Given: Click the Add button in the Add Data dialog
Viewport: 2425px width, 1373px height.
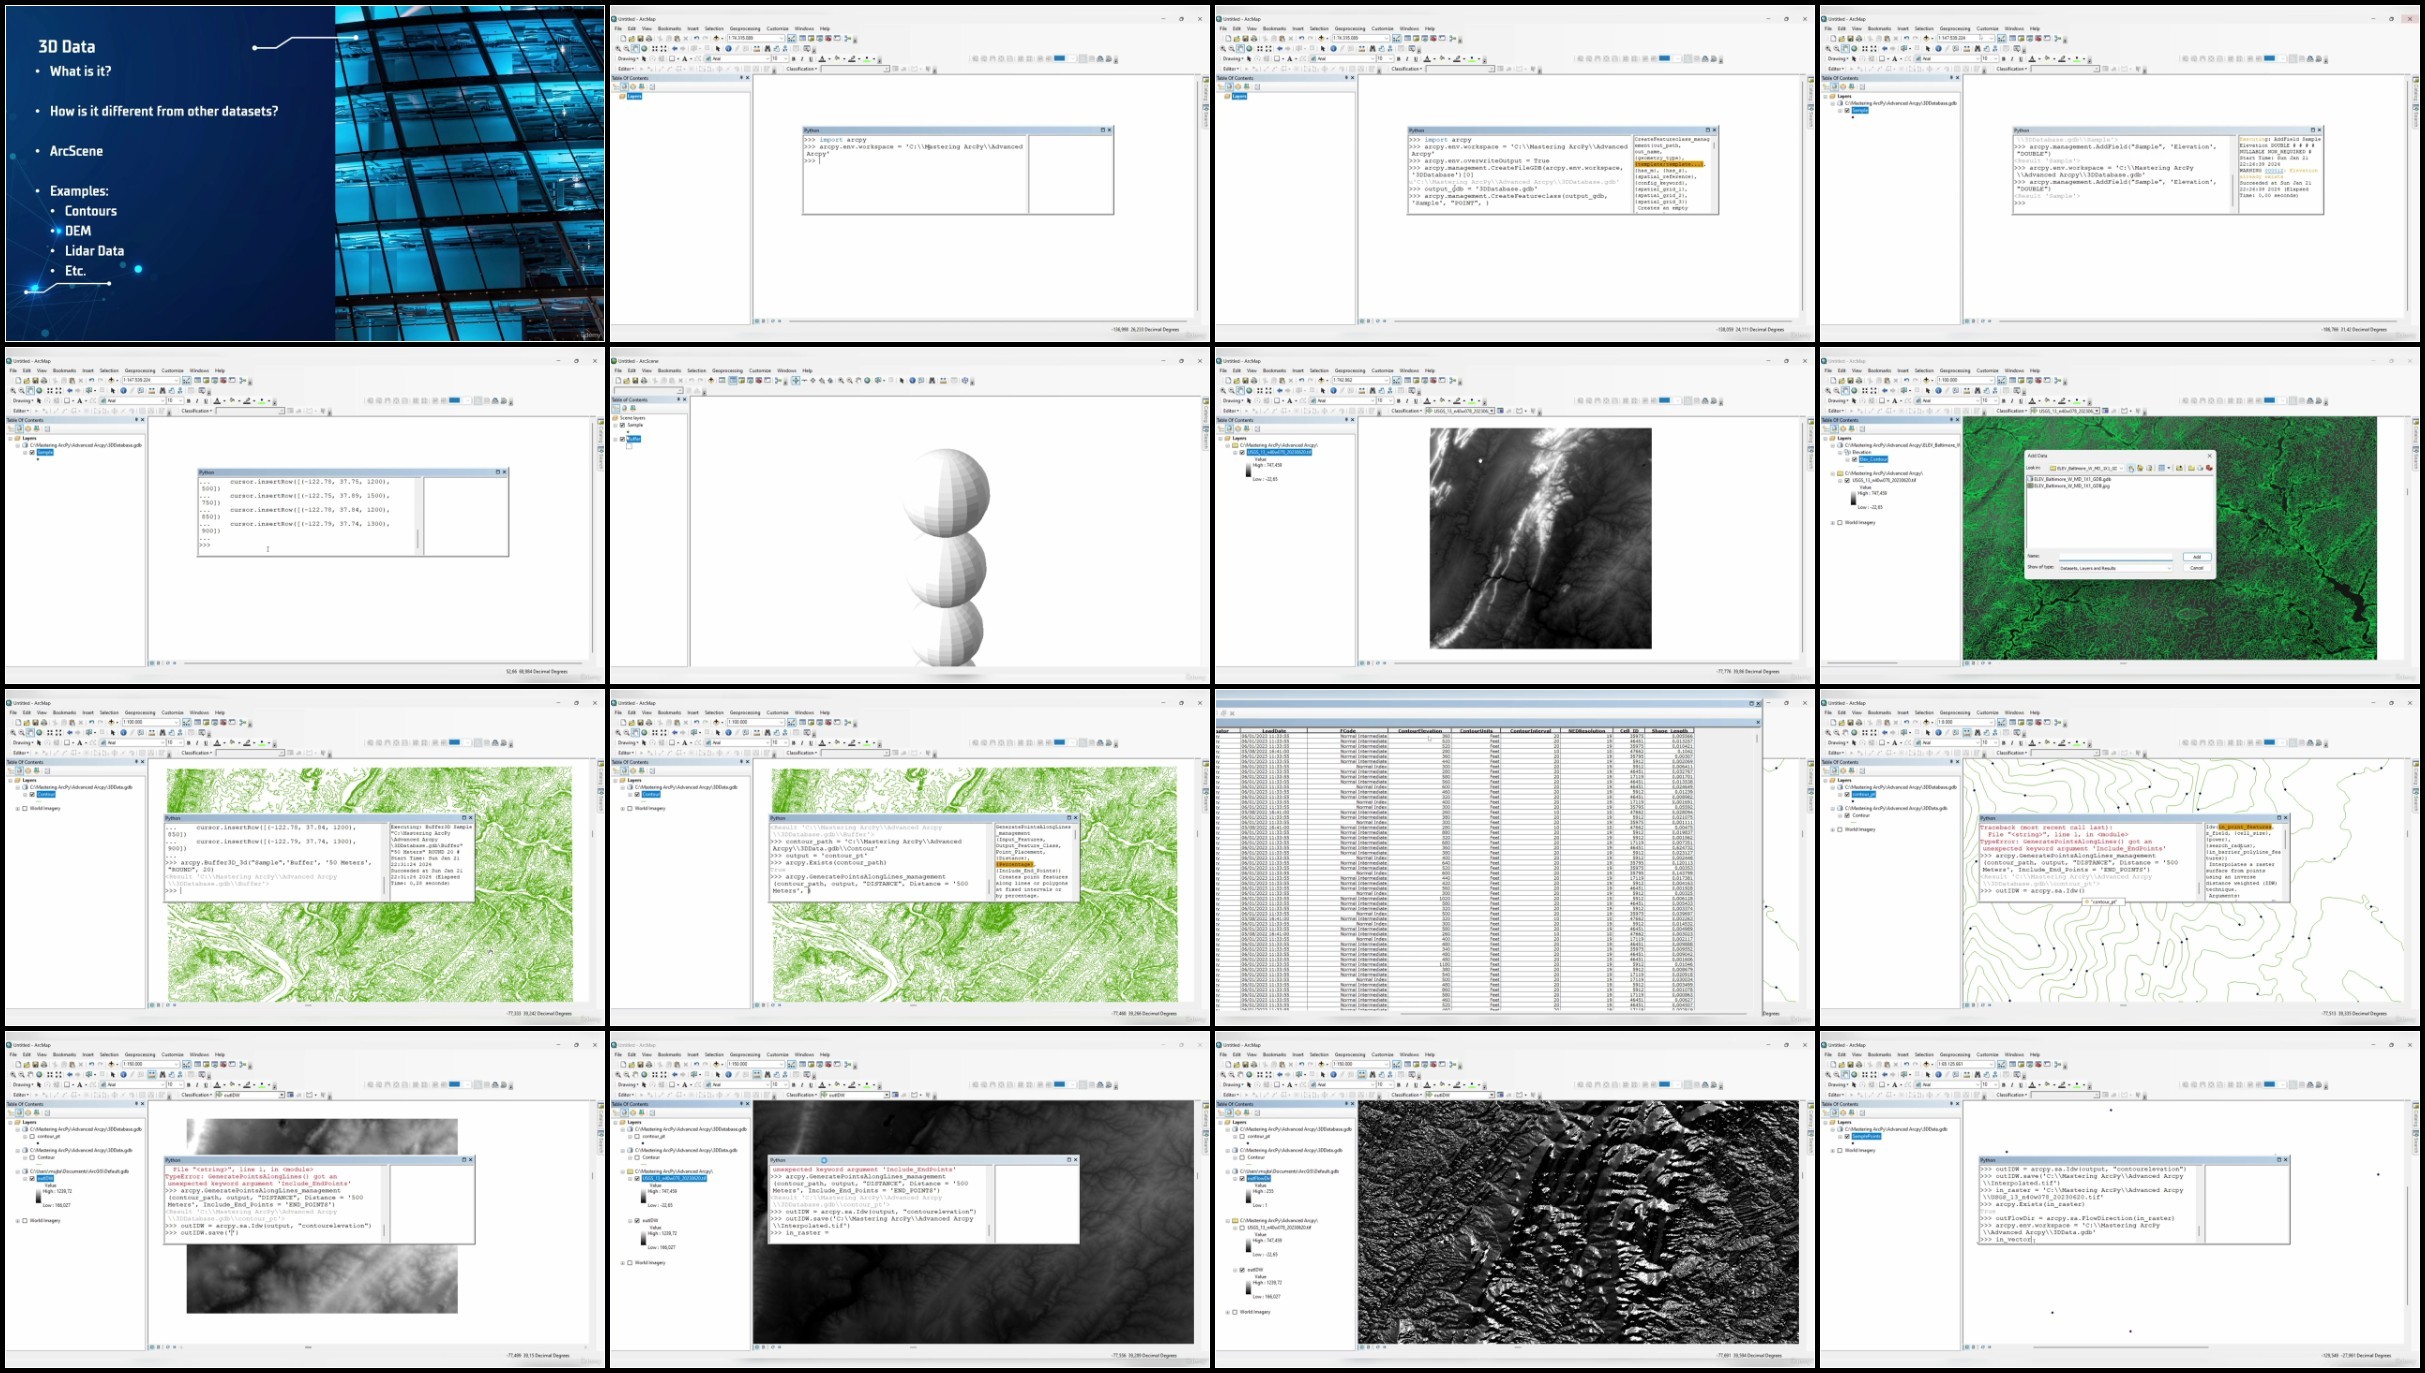Looking at the screenshot, I should coord(2197,557).
